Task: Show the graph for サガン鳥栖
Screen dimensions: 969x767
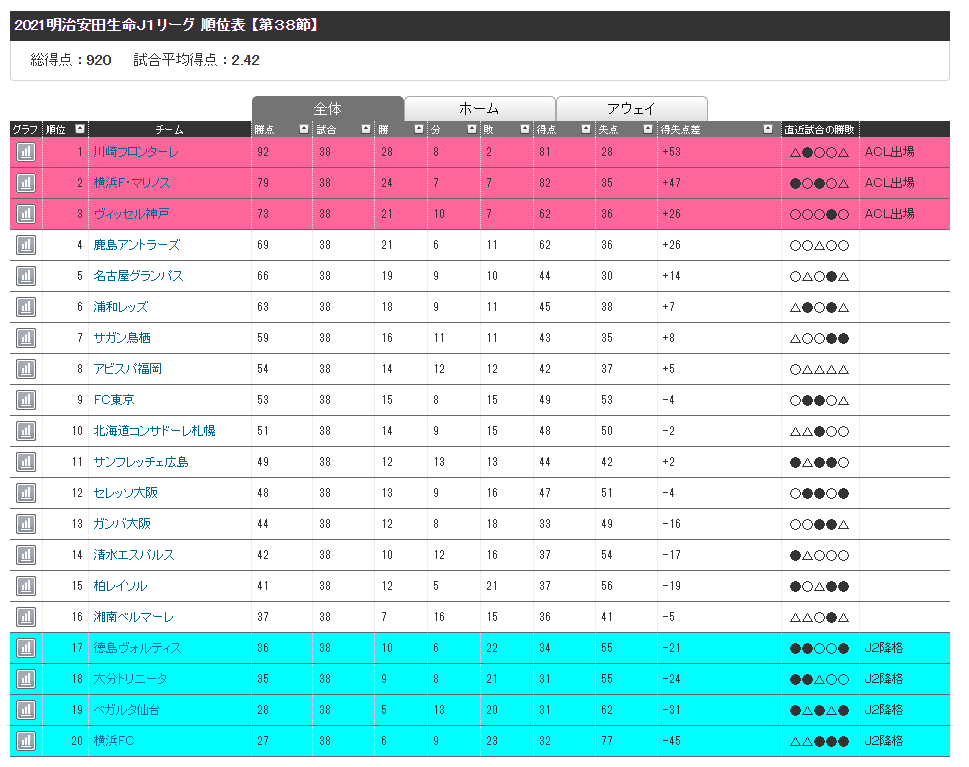Action: click(25, 338)
